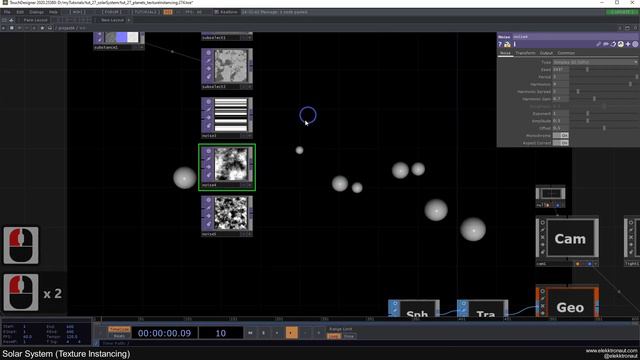Click the Amplitude slider handle

pyautogui.click(x=587, y=121)
